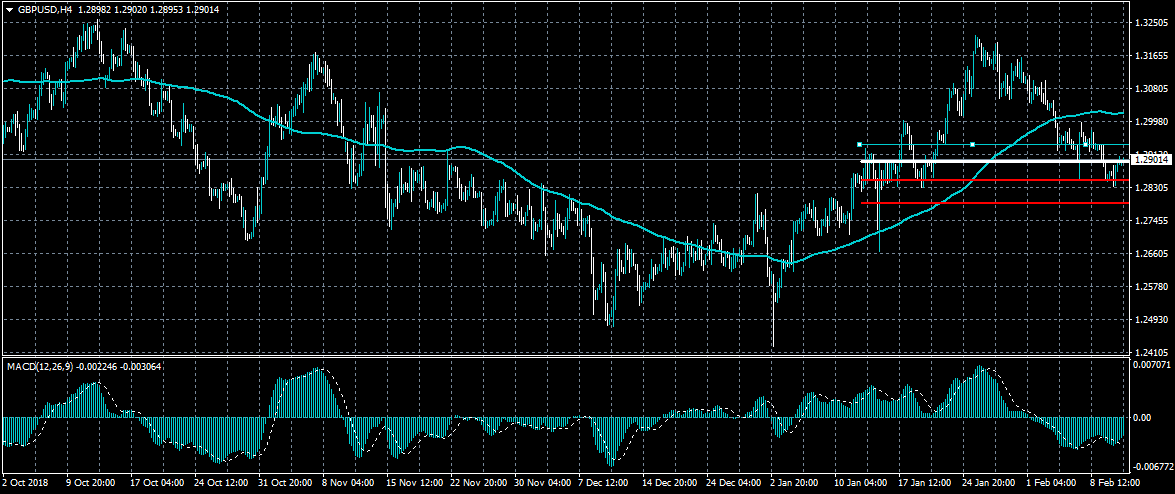Grab the leftmost handle of the cyan line

tap(860, 145)
